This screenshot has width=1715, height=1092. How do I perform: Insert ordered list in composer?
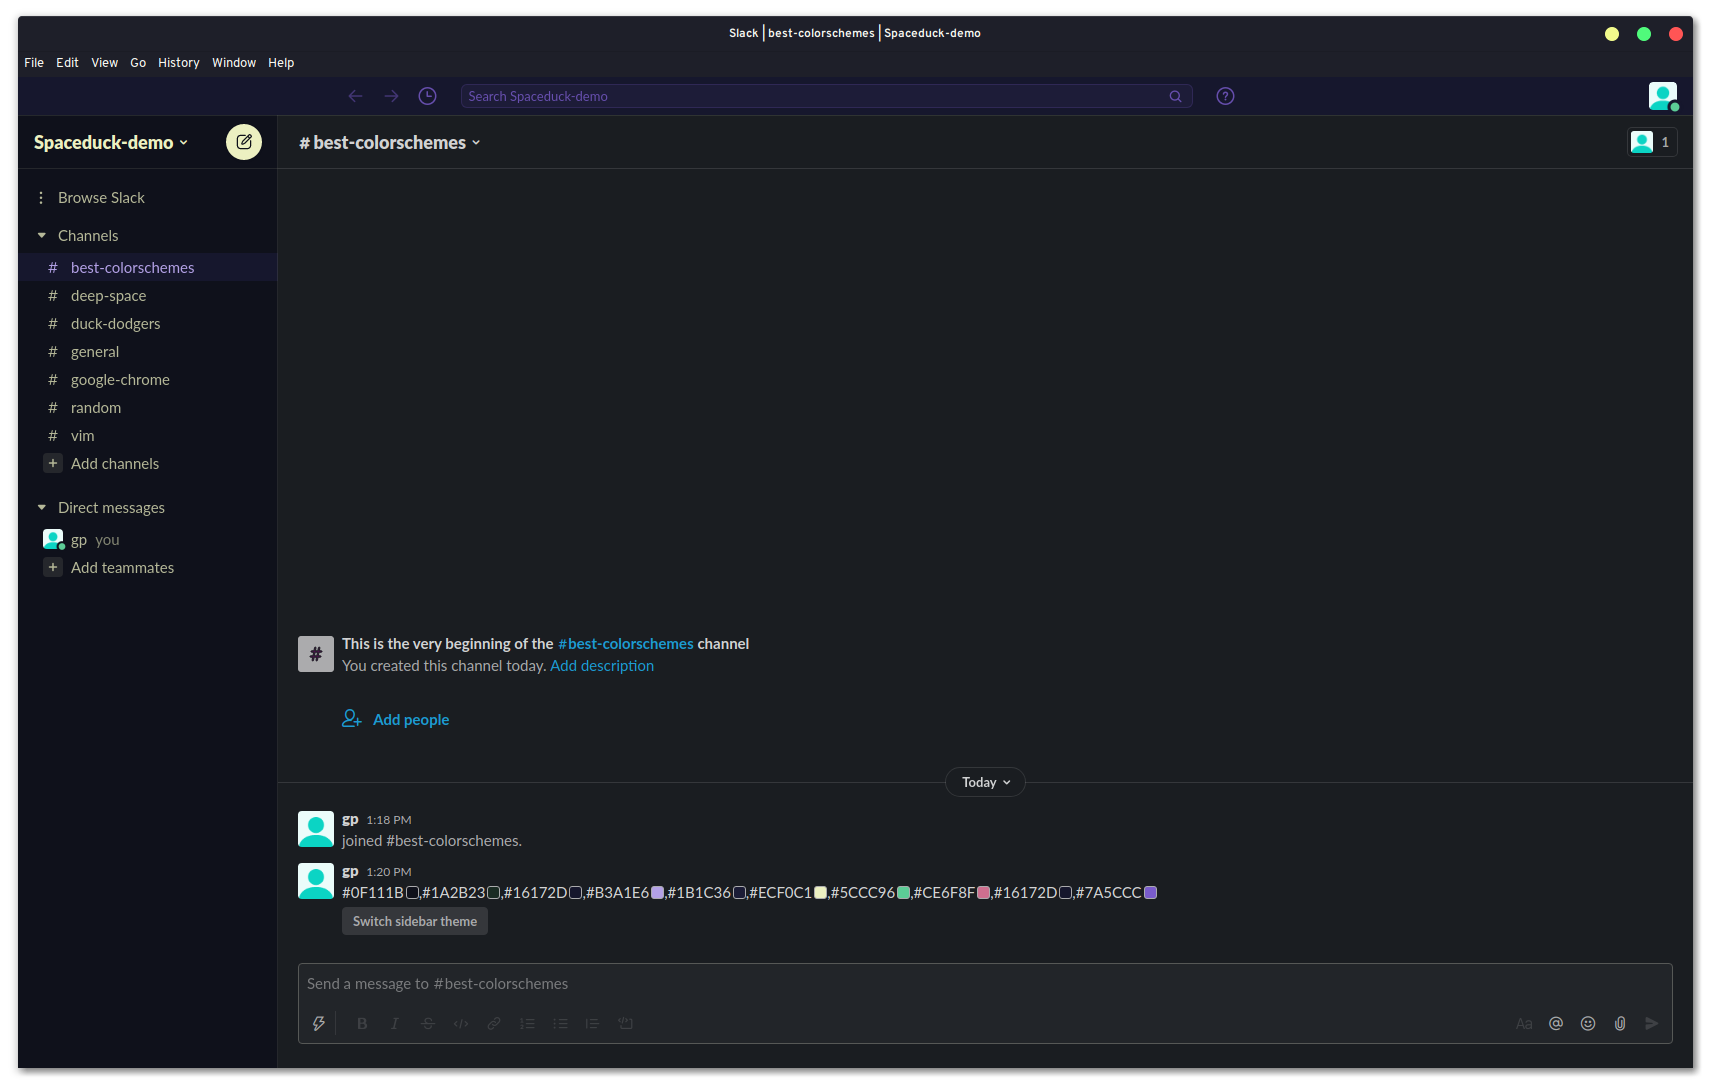coord(527,1023)
